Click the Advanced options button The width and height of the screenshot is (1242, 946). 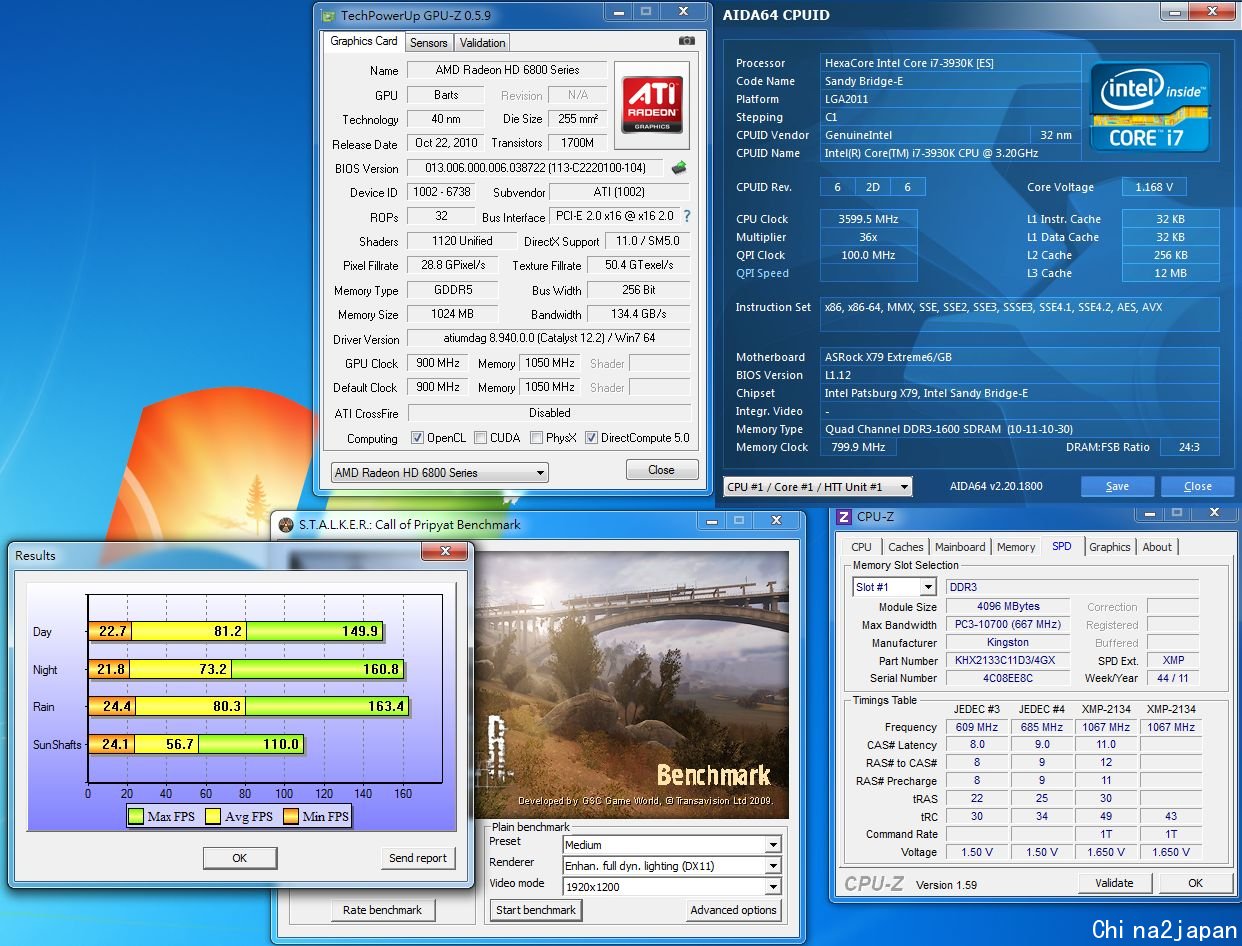tap(733, 910)
